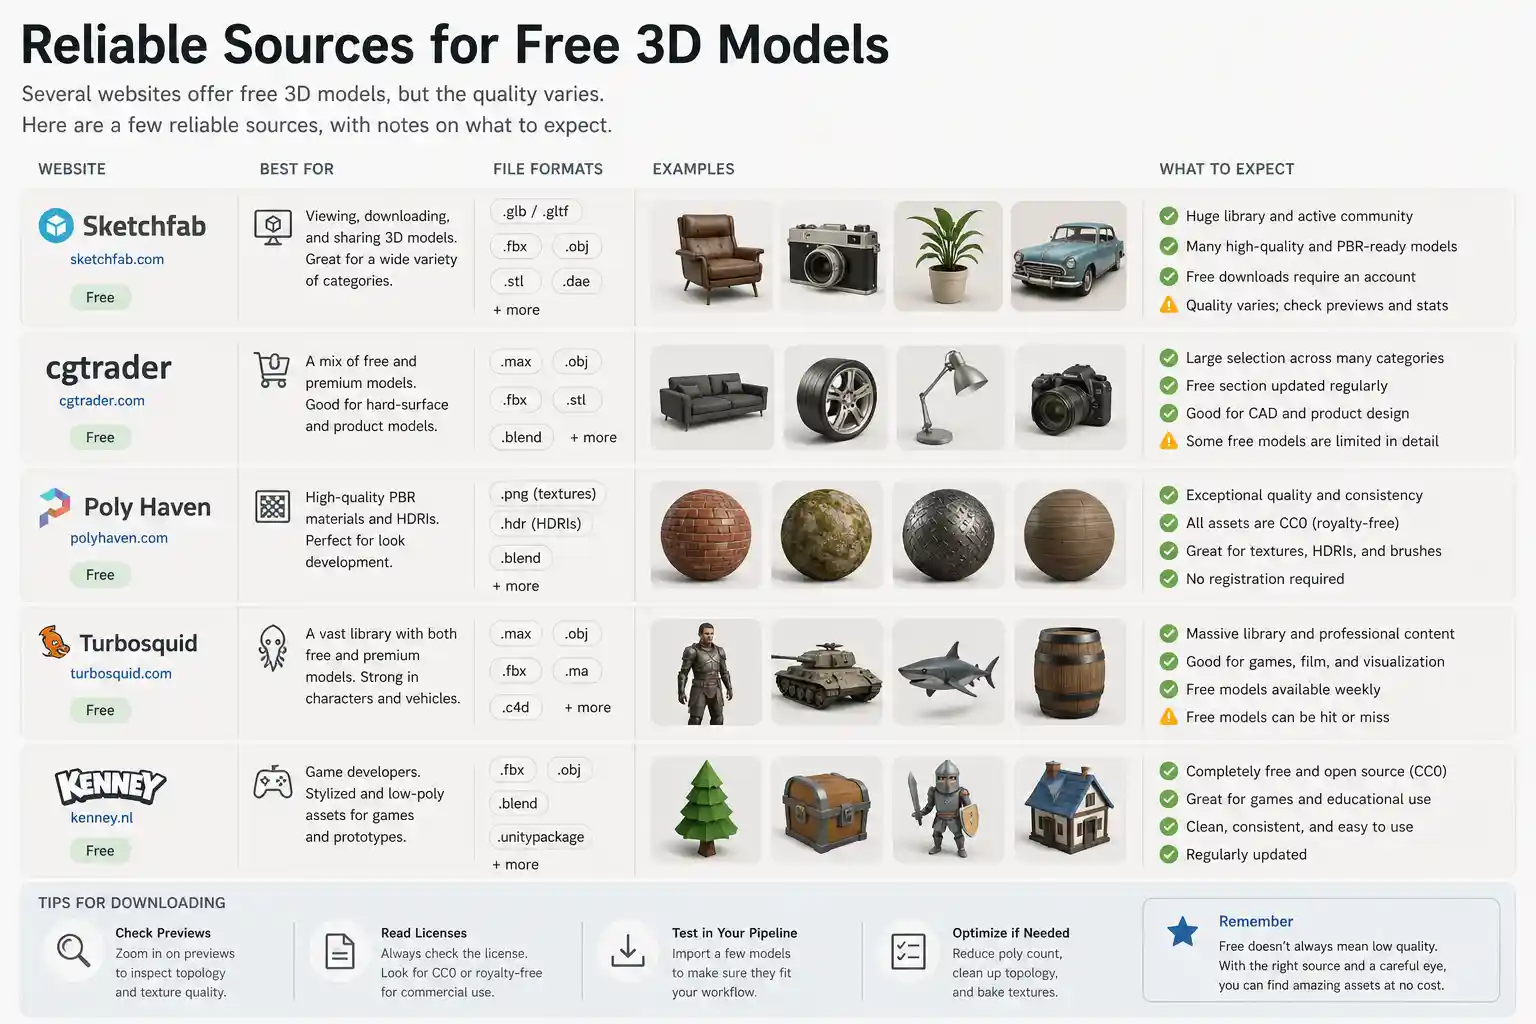The width and height of the screenshot is (1536, 1024).
Task: Click the Poly Haven logo icon
Action: pyautogui.click(x=54, y=507)
